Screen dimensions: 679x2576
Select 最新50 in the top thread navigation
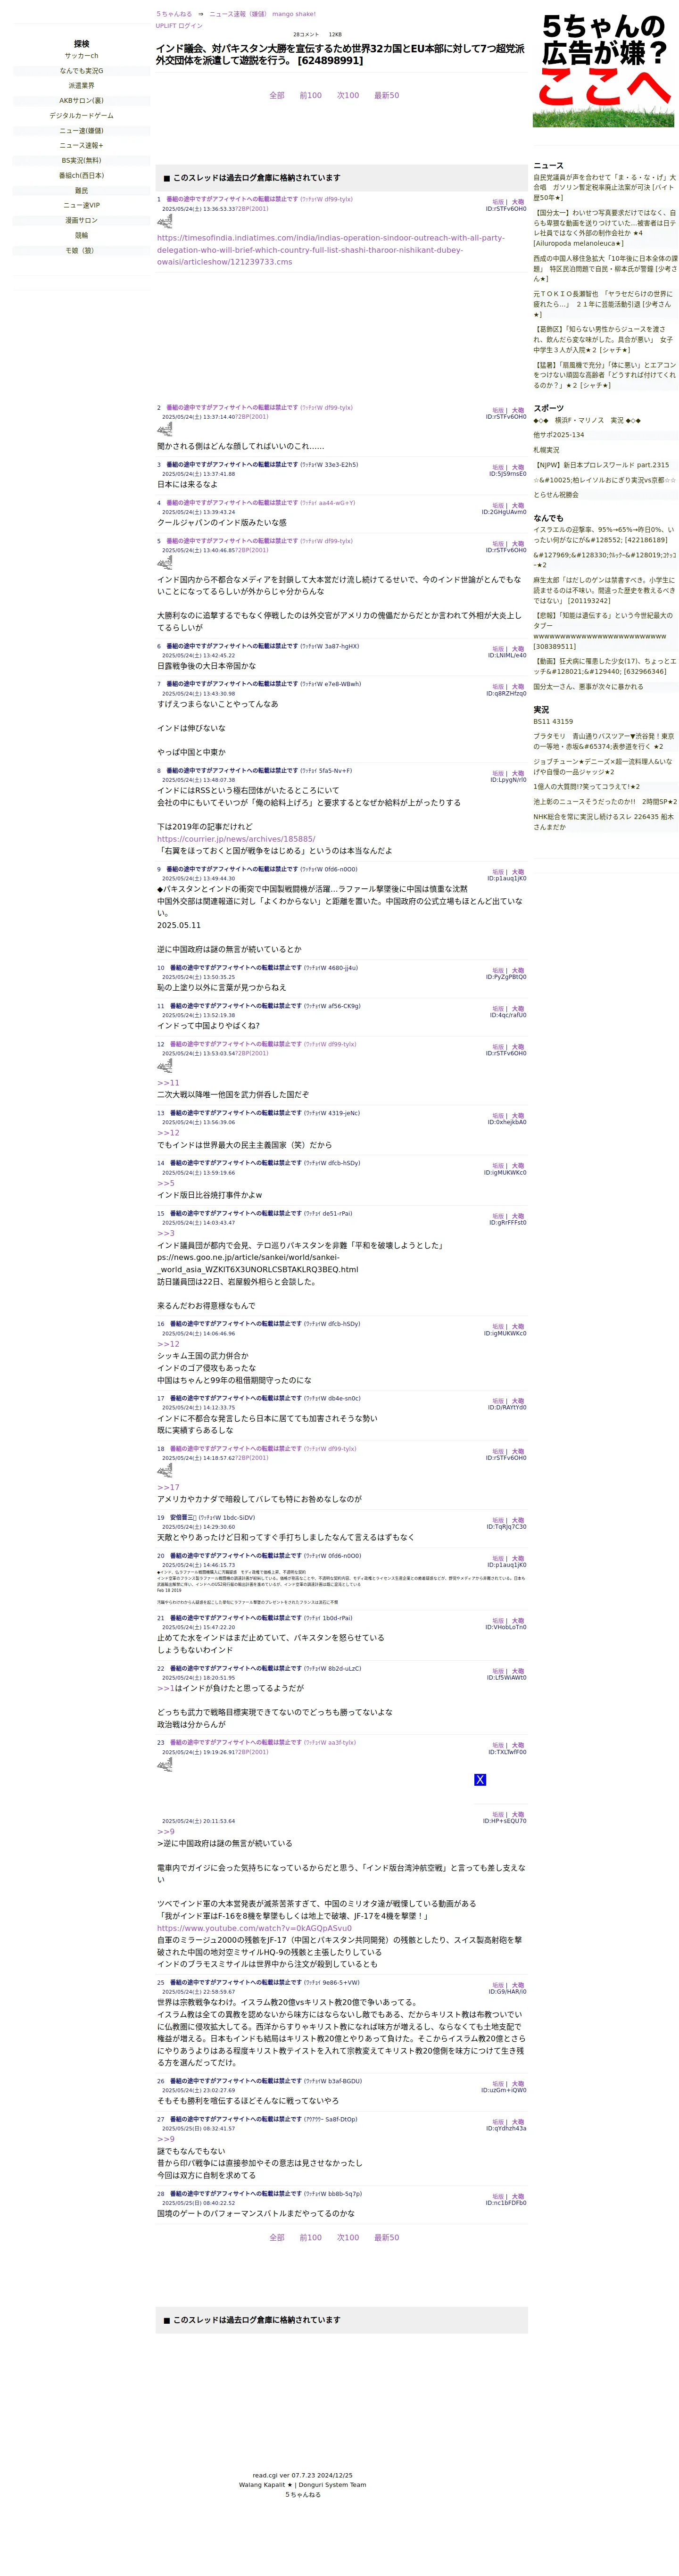point(387,96)
